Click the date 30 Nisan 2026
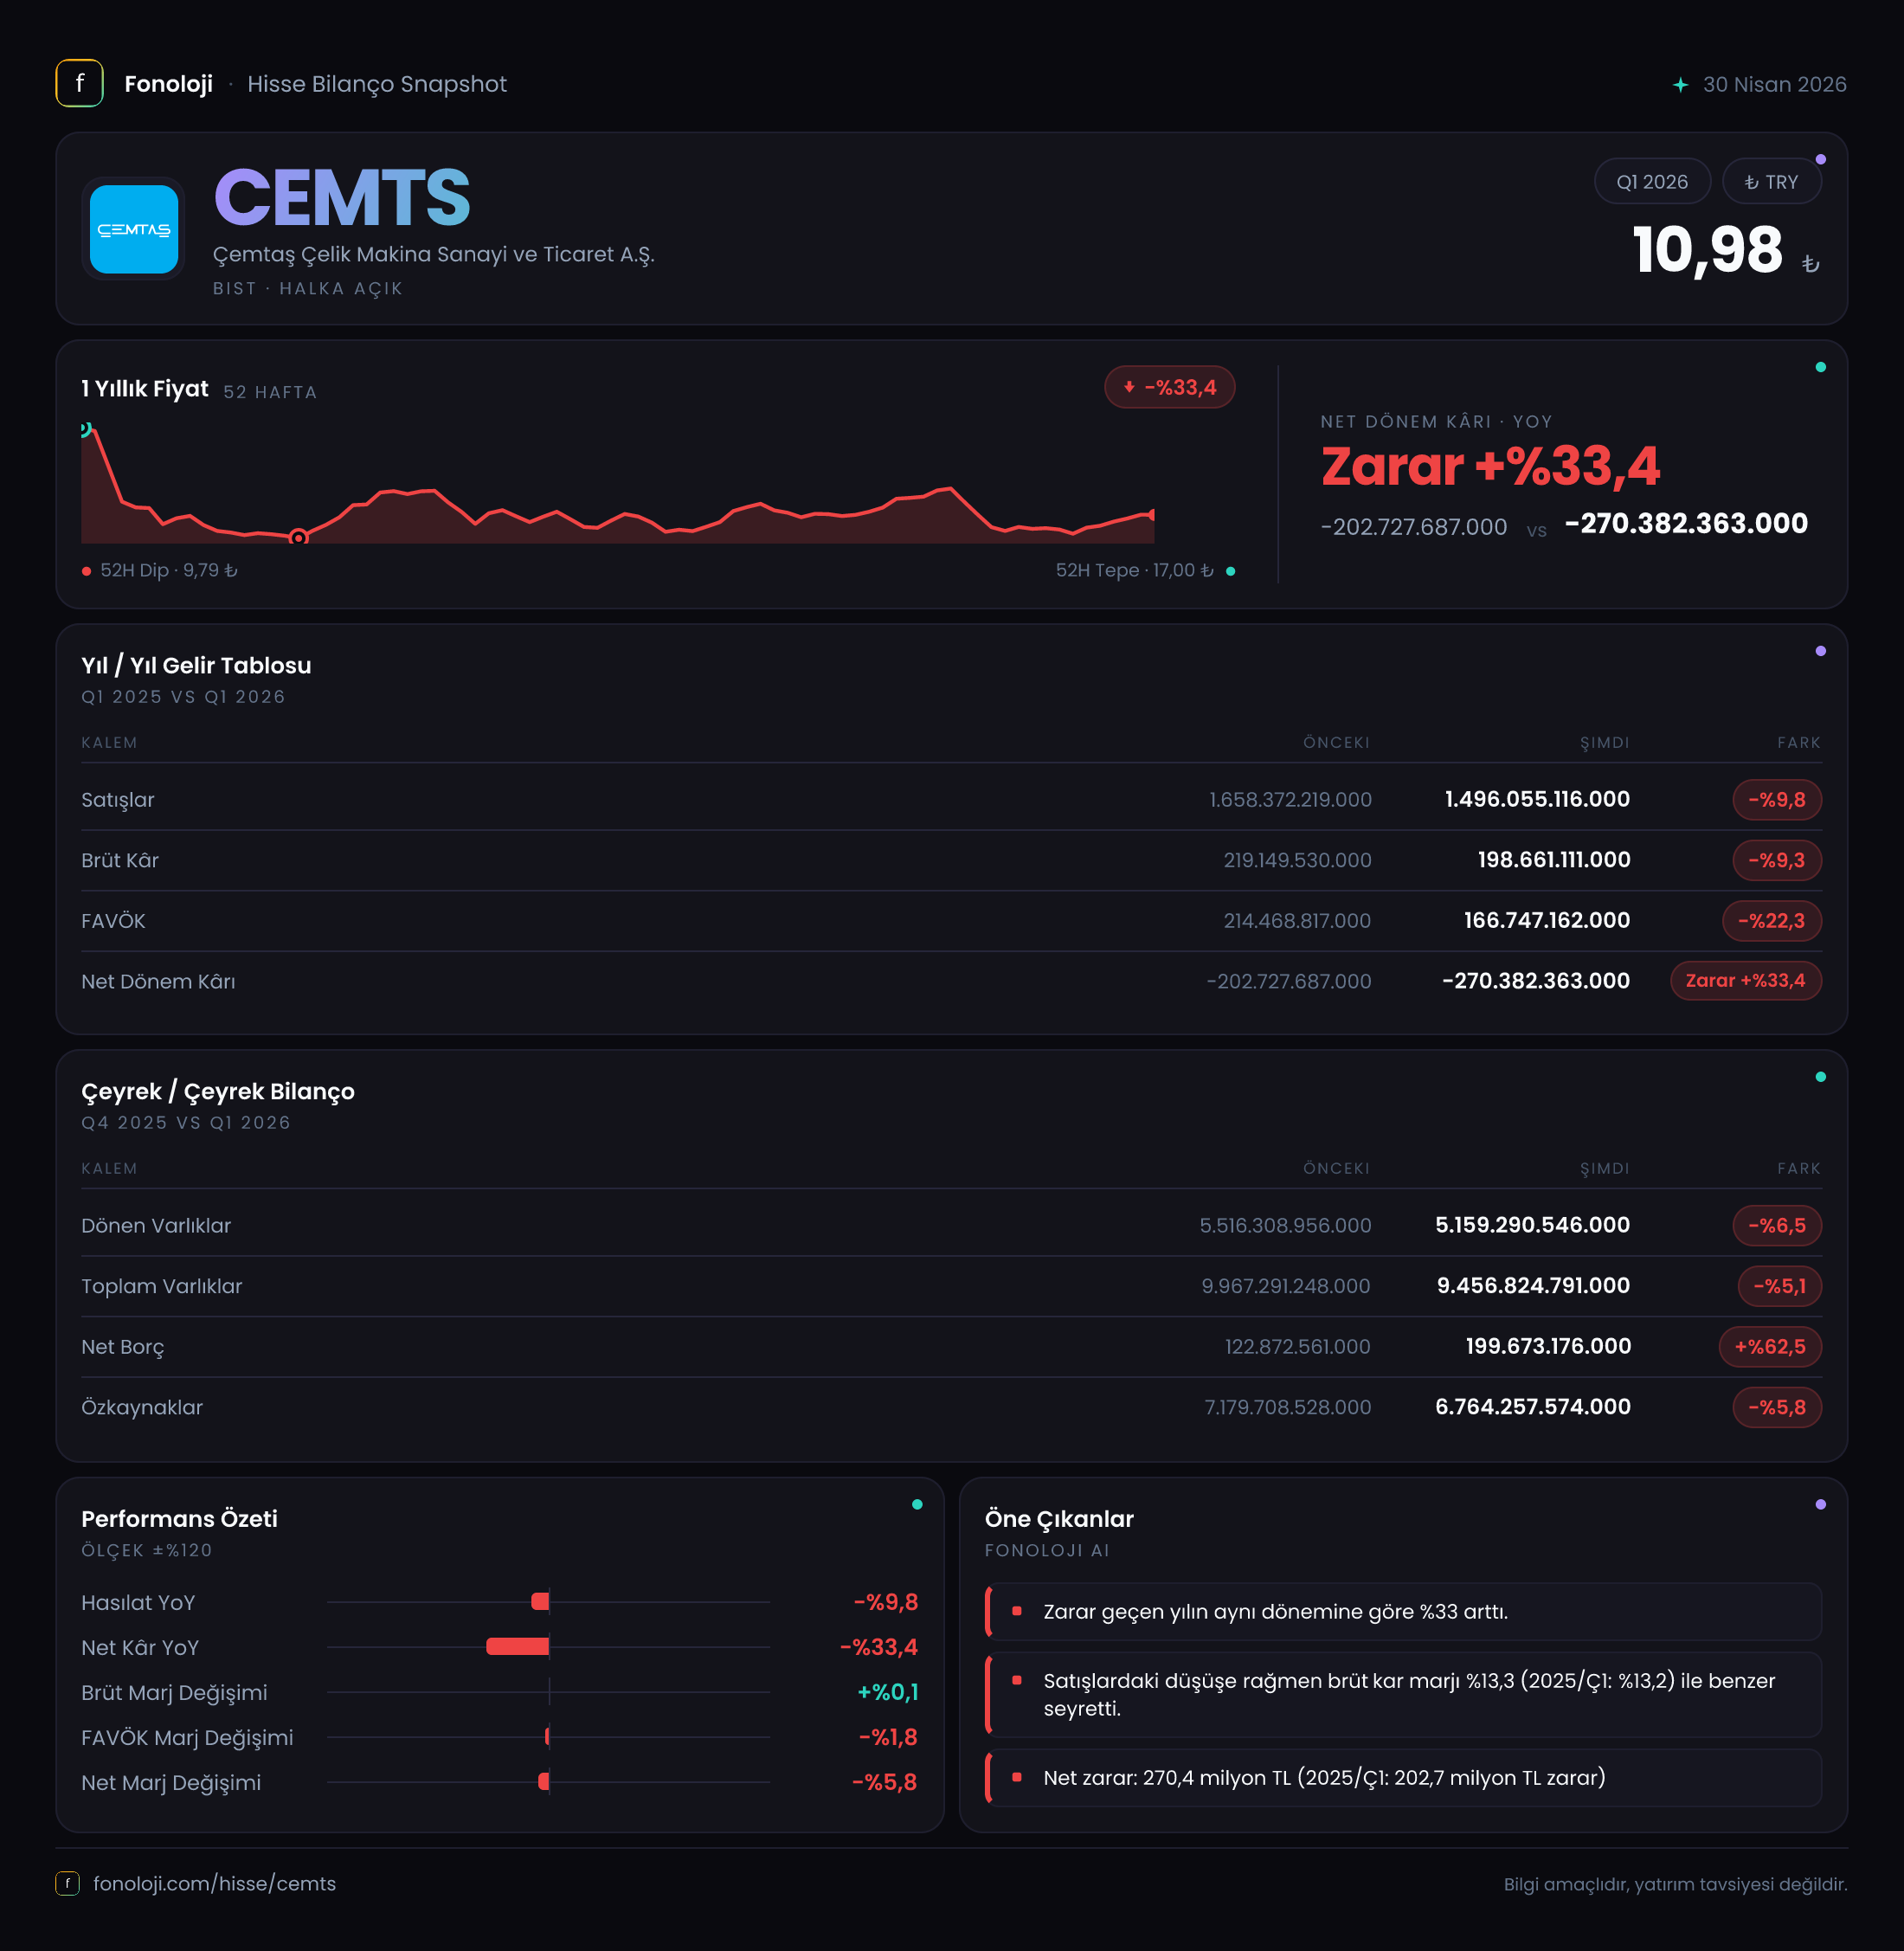The height and width of the screenshot is (1951, 1904). tap(1775, 85)
